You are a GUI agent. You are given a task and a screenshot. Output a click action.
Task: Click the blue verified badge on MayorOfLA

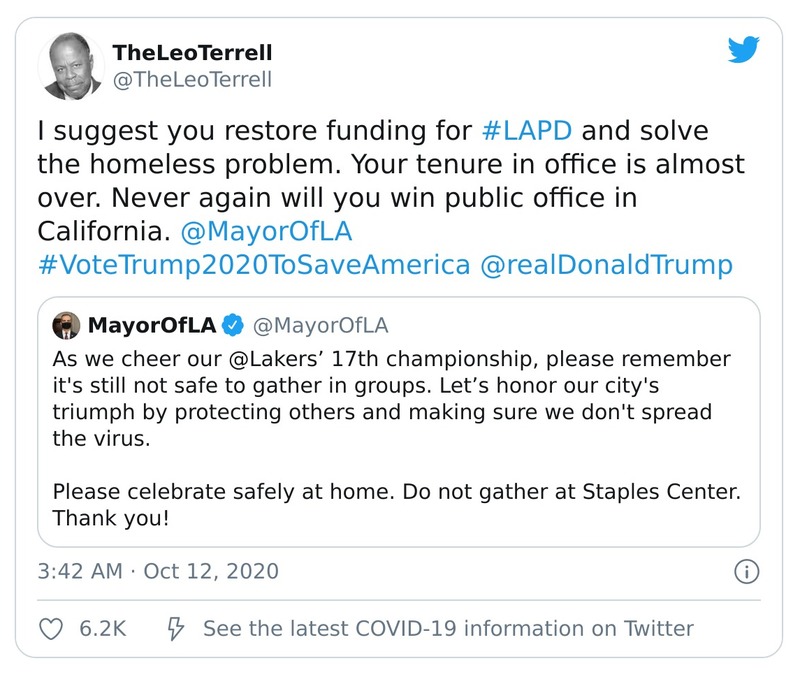point(231,325)
